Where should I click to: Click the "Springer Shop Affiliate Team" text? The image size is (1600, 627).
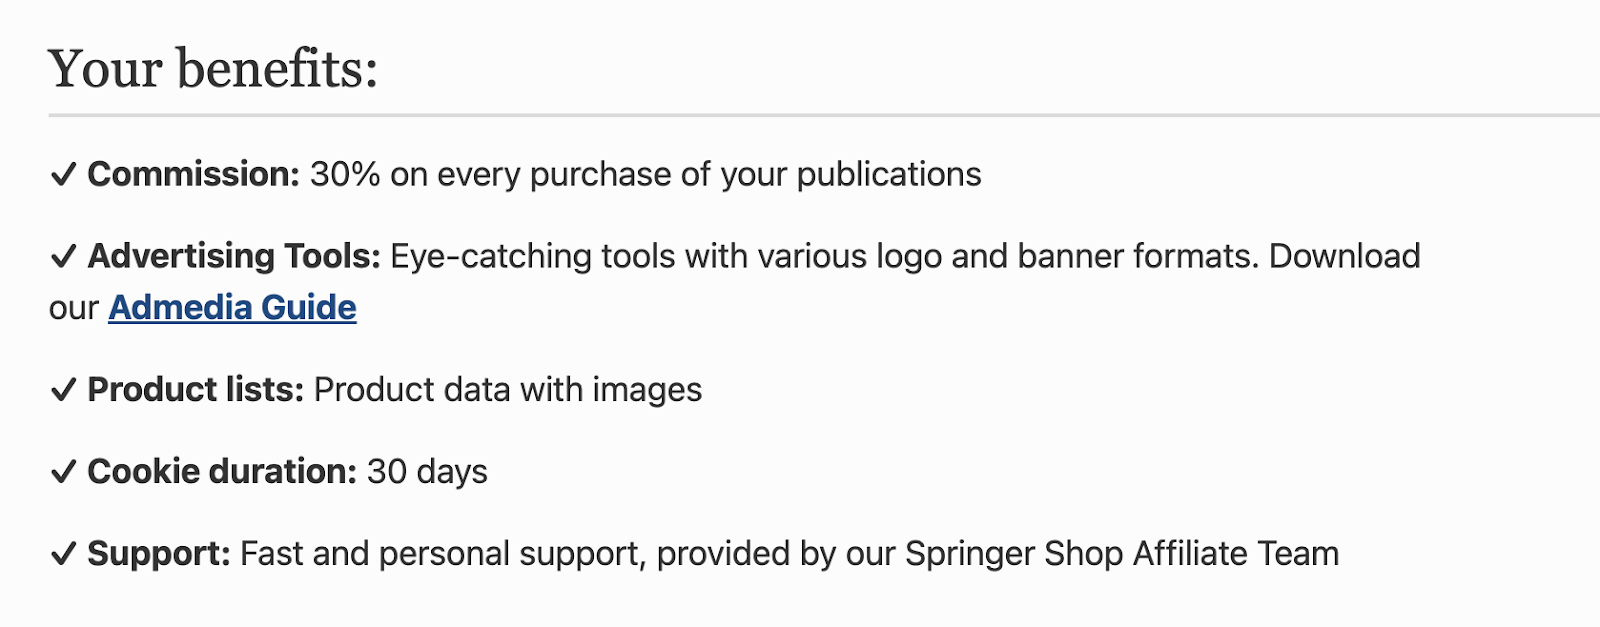pos(1121,554)
